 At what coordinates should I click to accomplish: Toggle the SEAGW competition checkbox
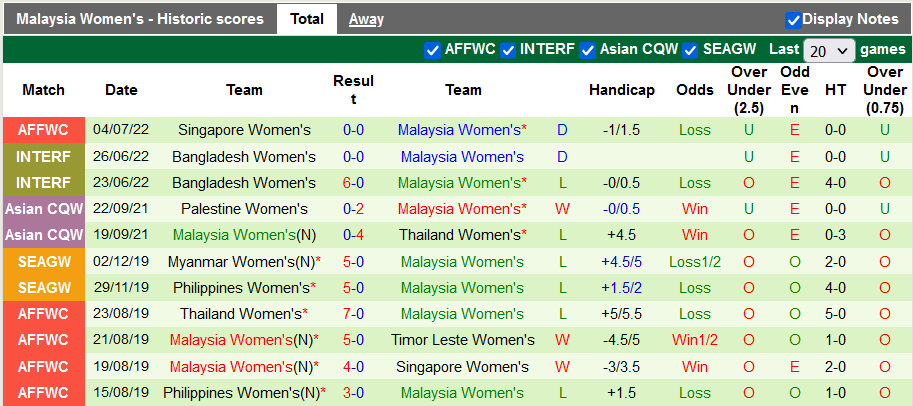pos(691,49)
